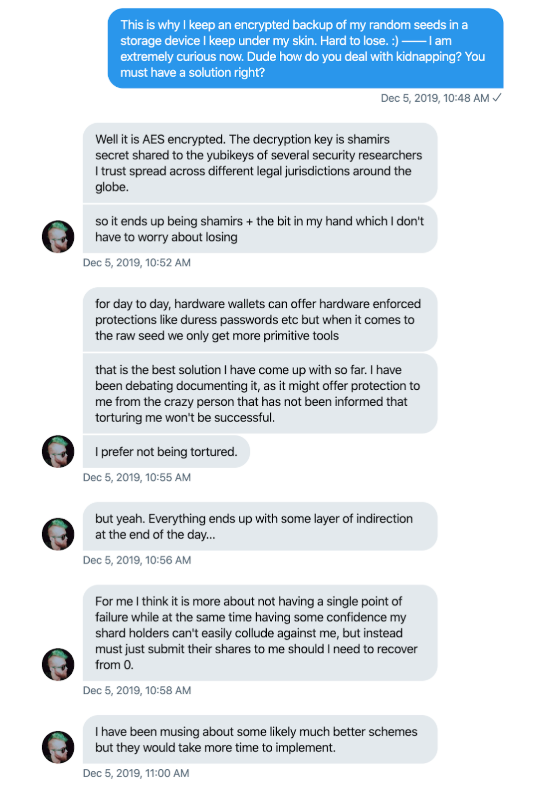Open the avatar next to "I prefer not being tortured"
Viewport: 534px width, 790px height.
point(58,451)
